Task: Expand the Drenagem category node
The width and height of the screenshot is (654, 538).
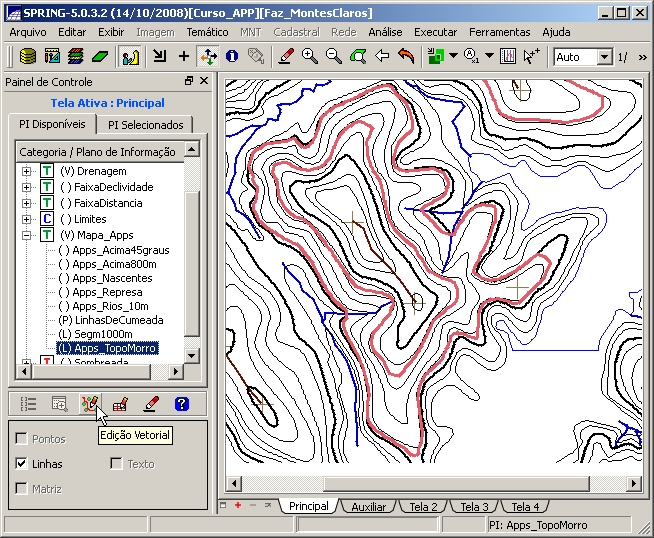Action: (x=27, y=171)
